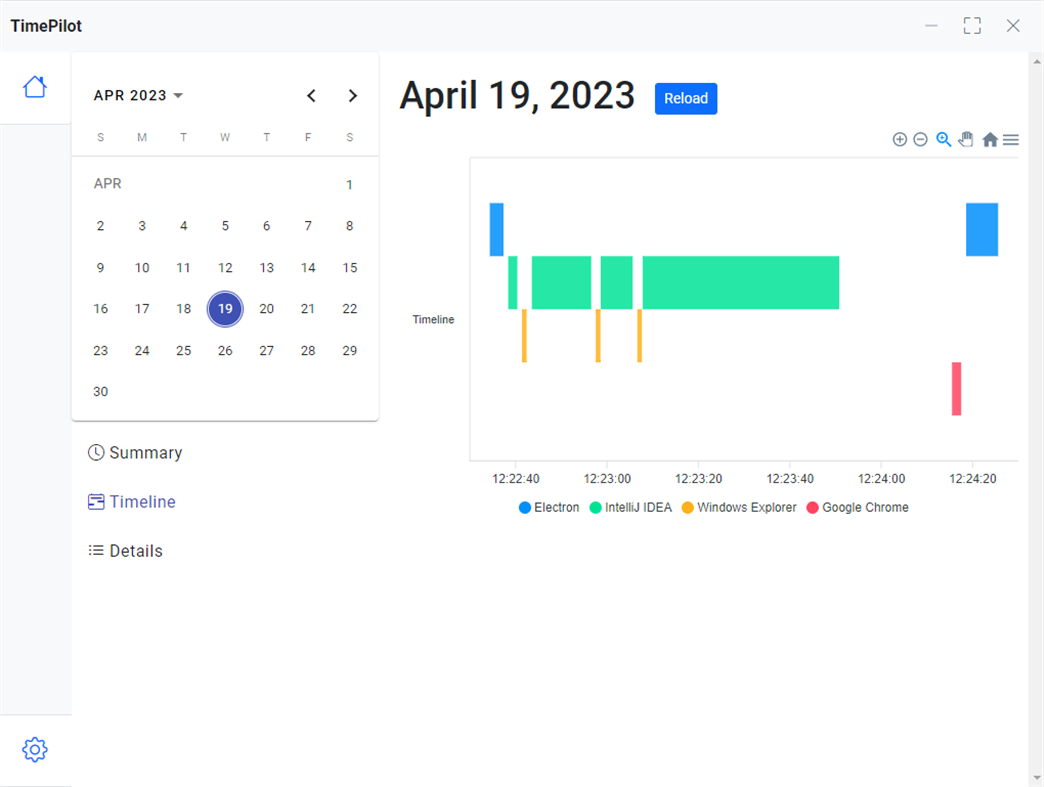
Task: Click the red Google Chrome timeline bar
Action: click(956, 389)
